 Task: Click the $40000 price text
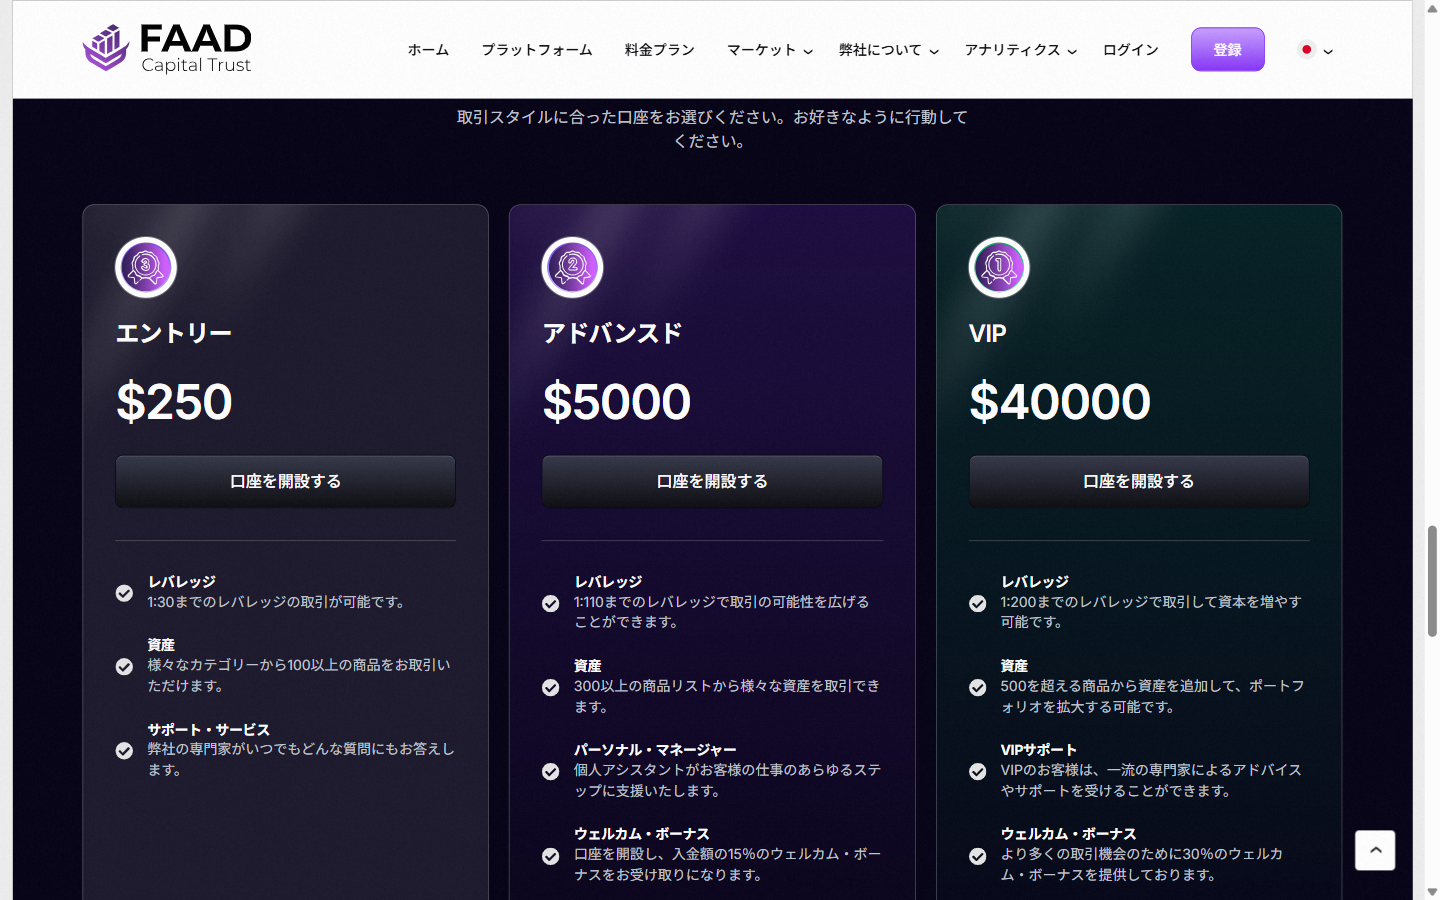1060,402
